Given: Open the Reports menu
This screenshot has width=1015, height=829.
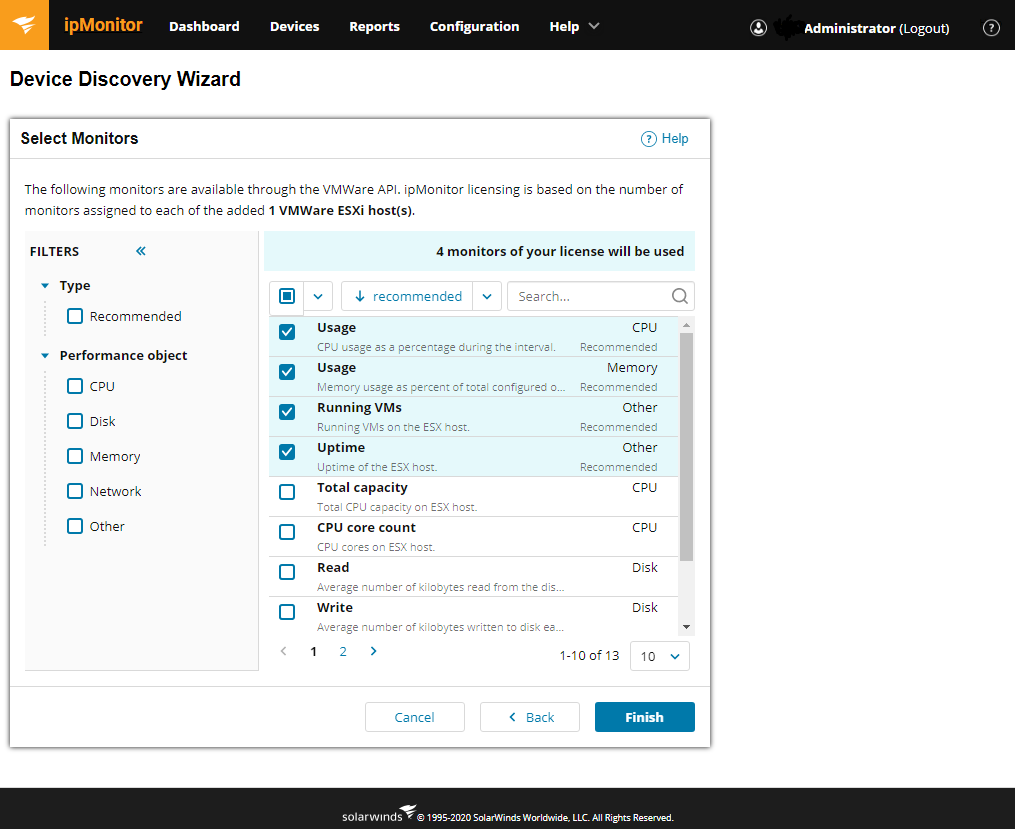Looking at the screenshot, I should point(374,27).
